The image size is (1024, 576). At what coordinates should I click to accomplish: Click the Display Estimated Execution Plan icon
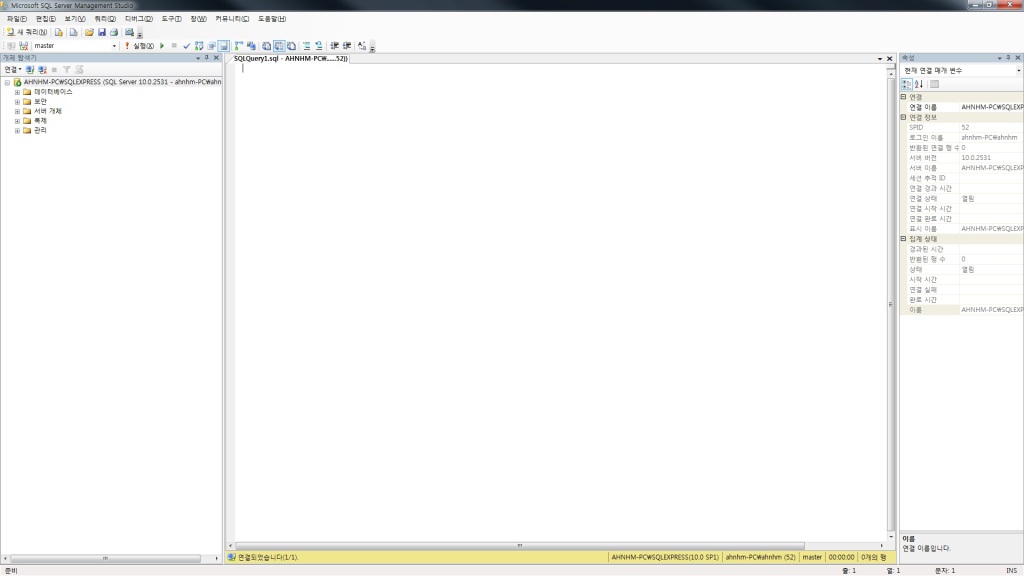coord(199,46)
